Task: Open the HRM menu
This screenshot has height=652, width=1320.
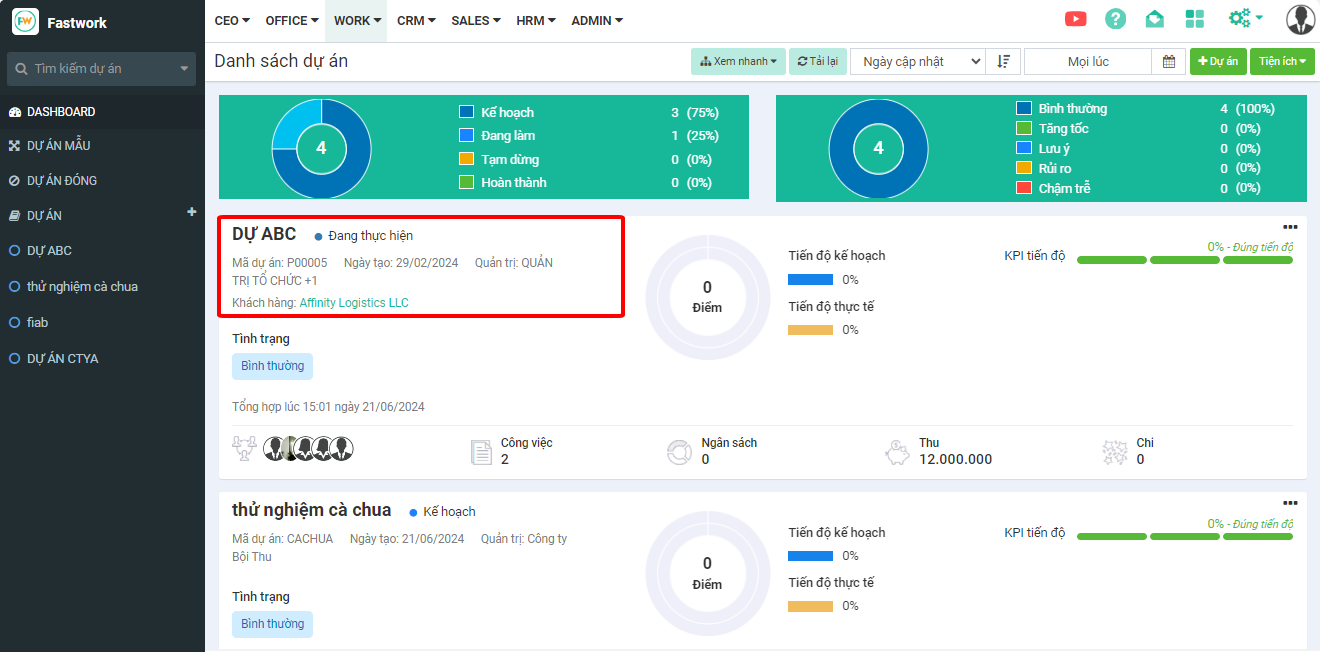Action: [x=536, y=20]
